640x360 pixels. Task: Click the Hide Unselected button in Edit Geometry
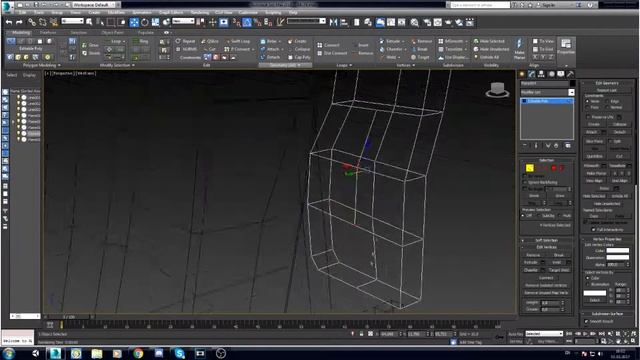[x=607, y=203]
